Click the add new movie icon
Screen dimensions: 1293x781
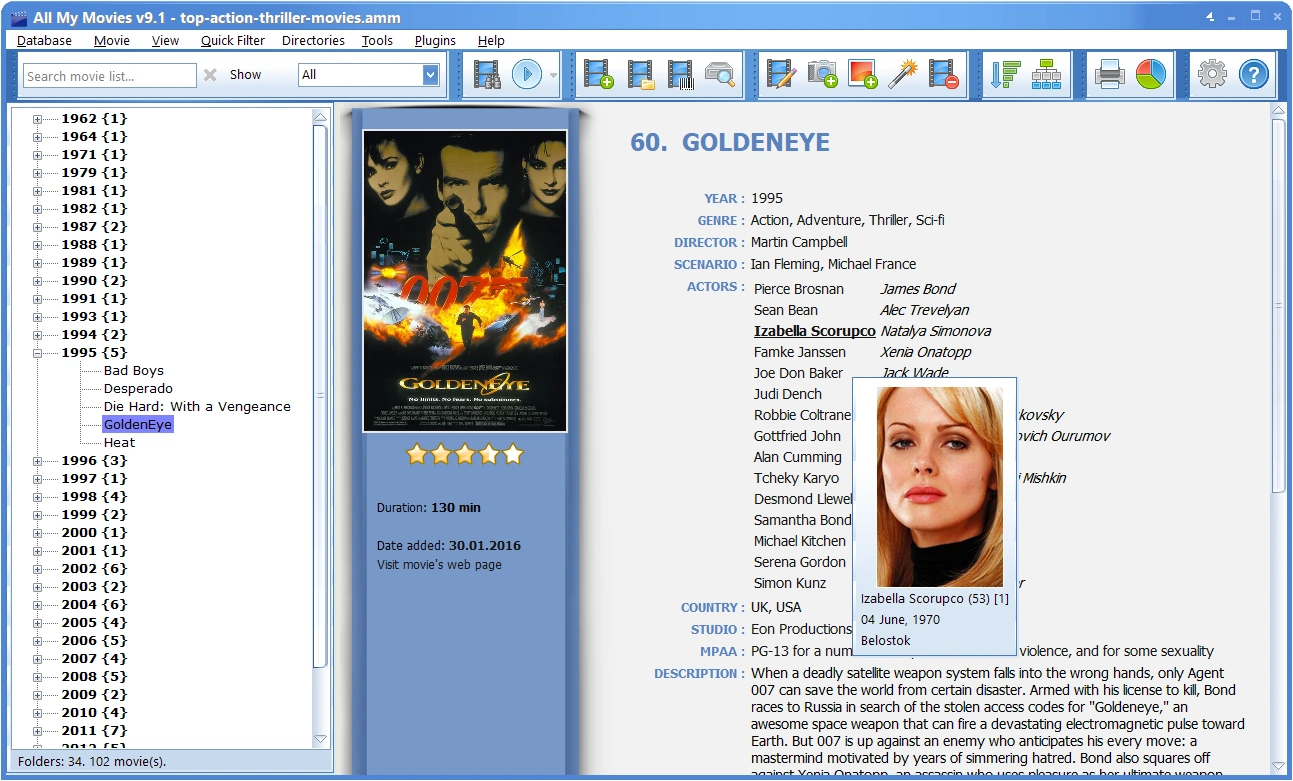point(598,75)
